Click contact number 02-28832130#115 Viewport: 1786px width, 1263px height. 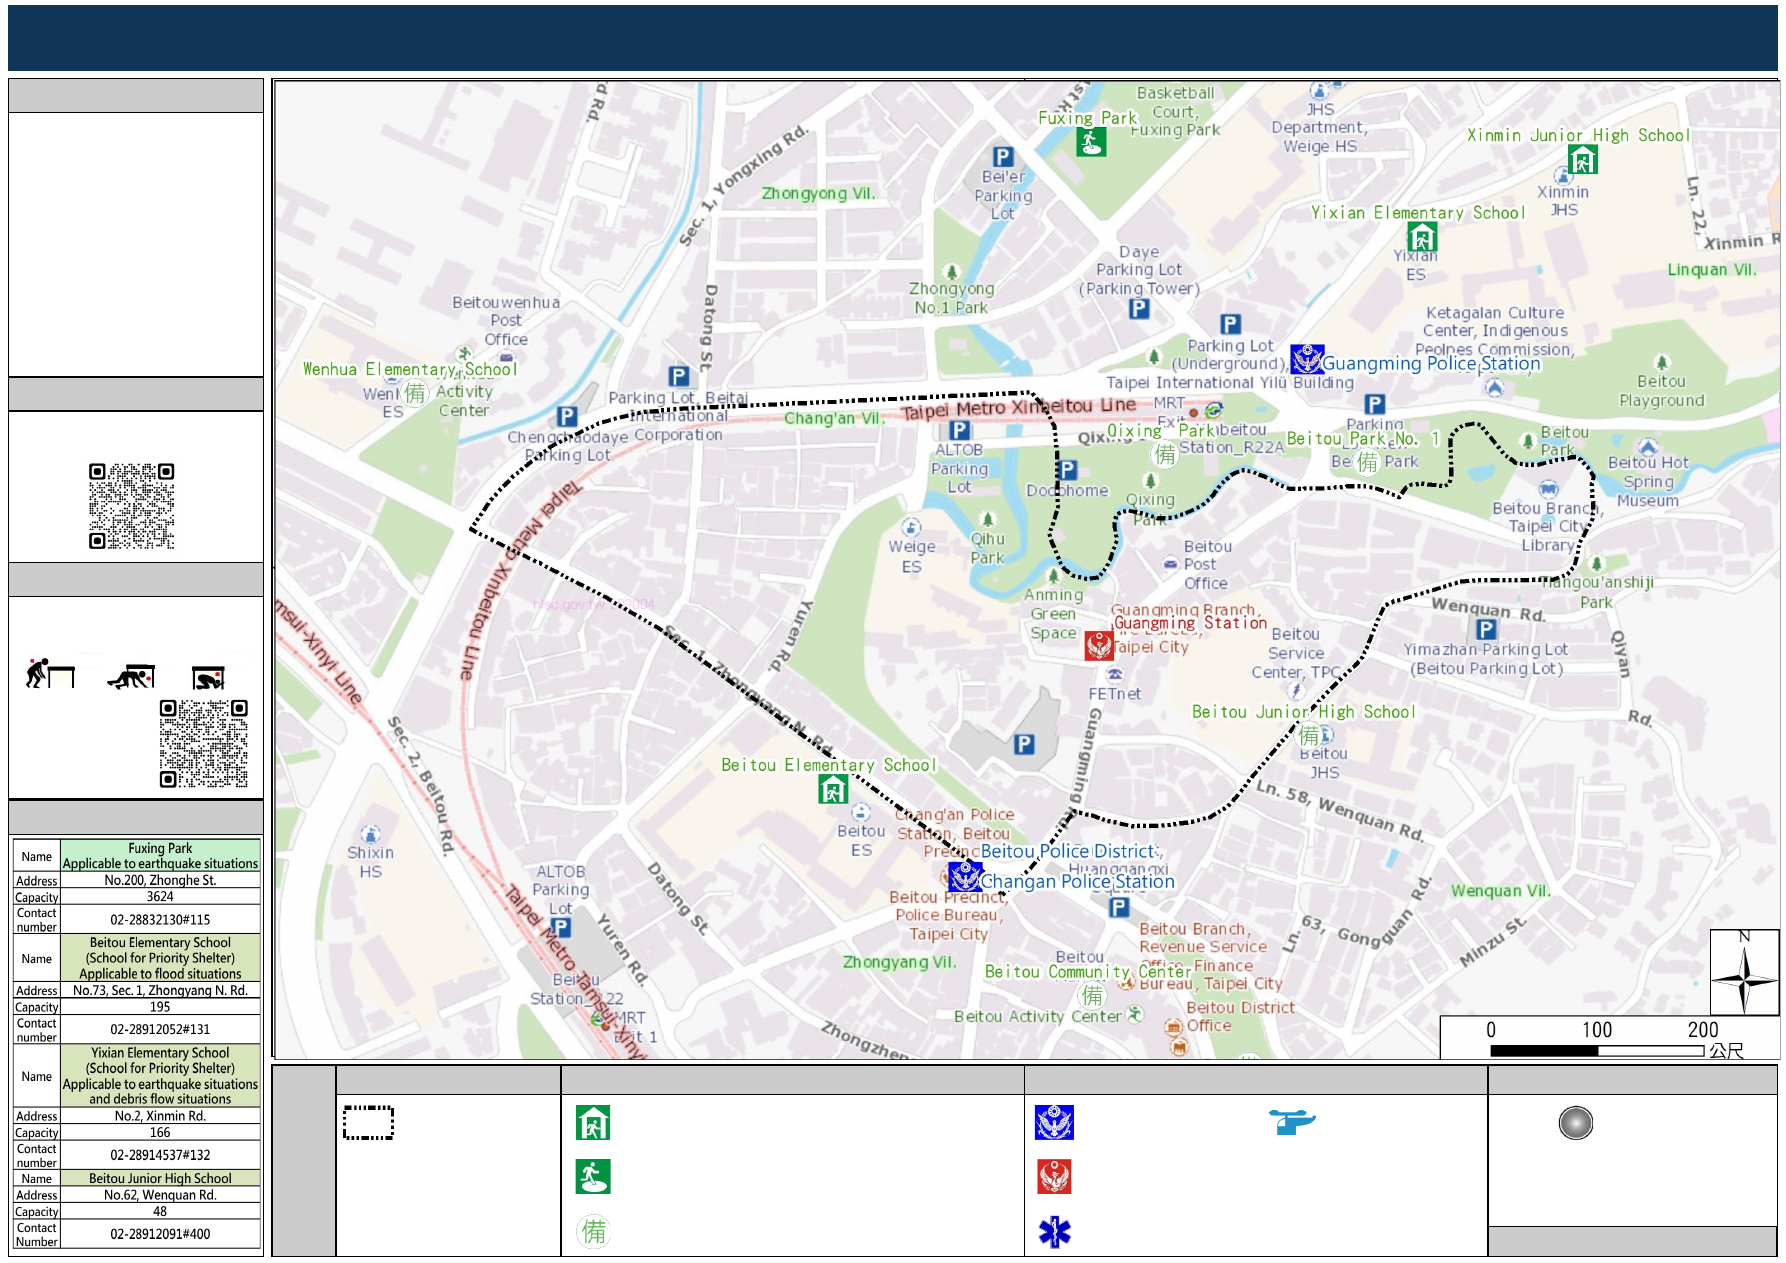tap(160, 920)
